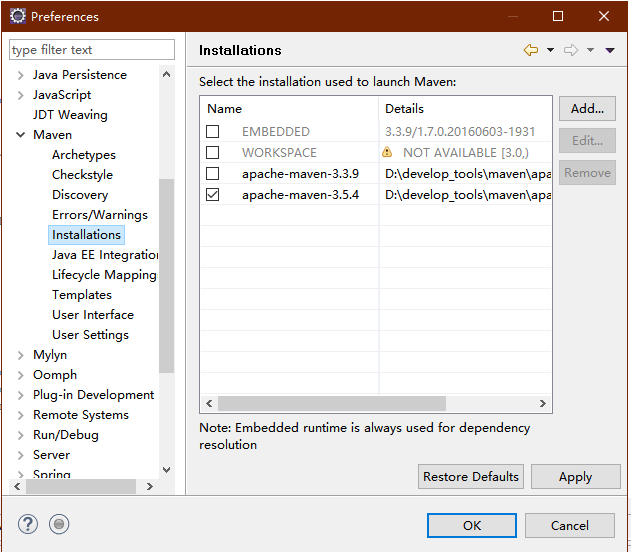
Task: Open the User Interface page
Action: pyautogui.click(x=93, y=315)
